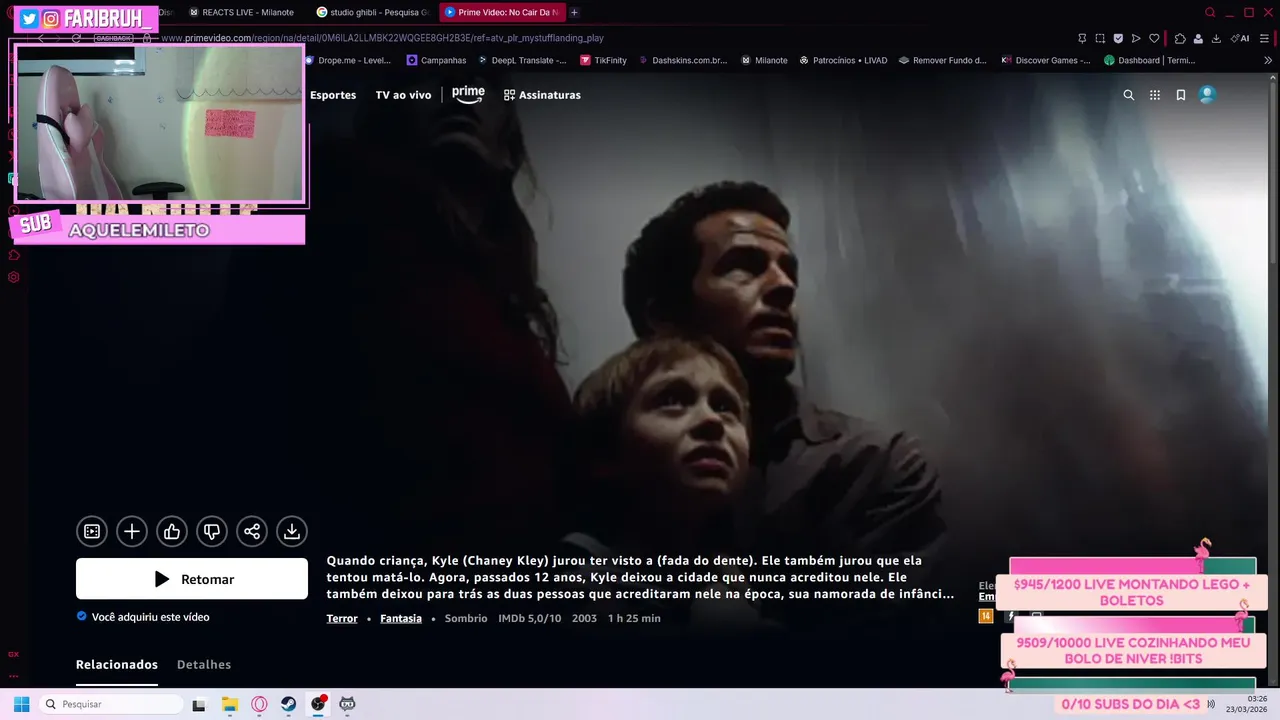Open TV ao vivo section
This screenshot has width=1280, height=720.
pos(403,95)
